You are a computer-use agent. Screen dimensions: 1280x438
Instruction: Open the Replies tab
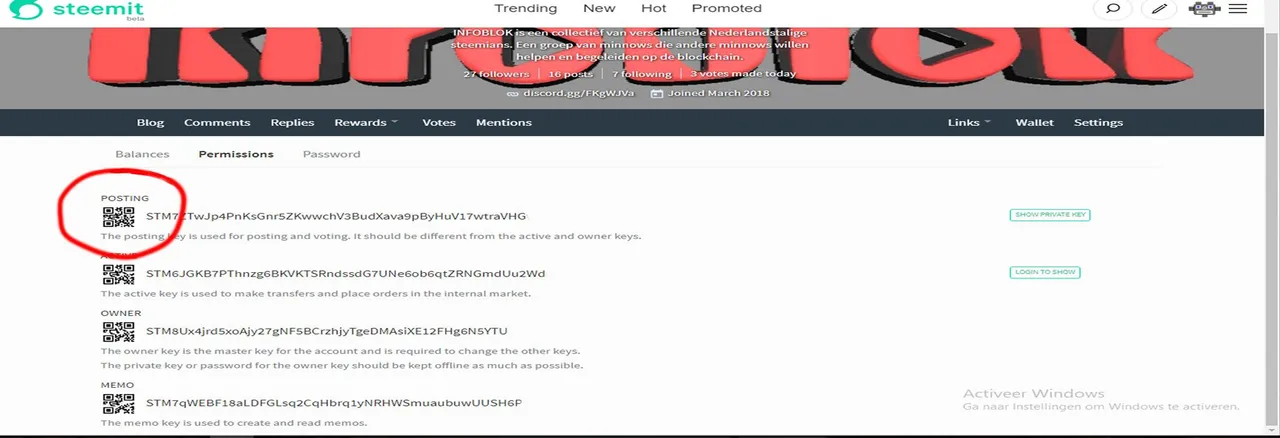292,122
